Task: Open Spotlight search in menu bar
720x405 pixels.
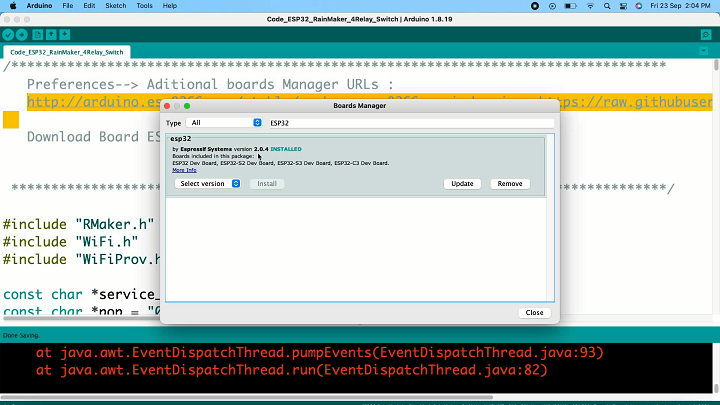Action: 607,6
